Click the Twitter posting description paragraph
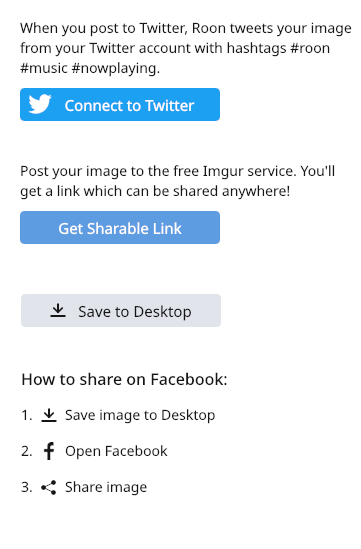 pyautogui.click(x=186, y=48)
